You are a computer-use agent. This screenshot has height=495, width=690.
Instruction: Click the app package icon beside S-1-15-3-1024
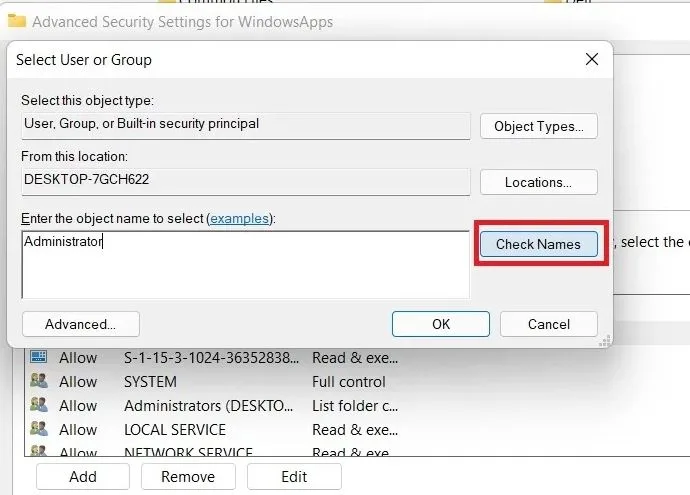pos(39,356)
